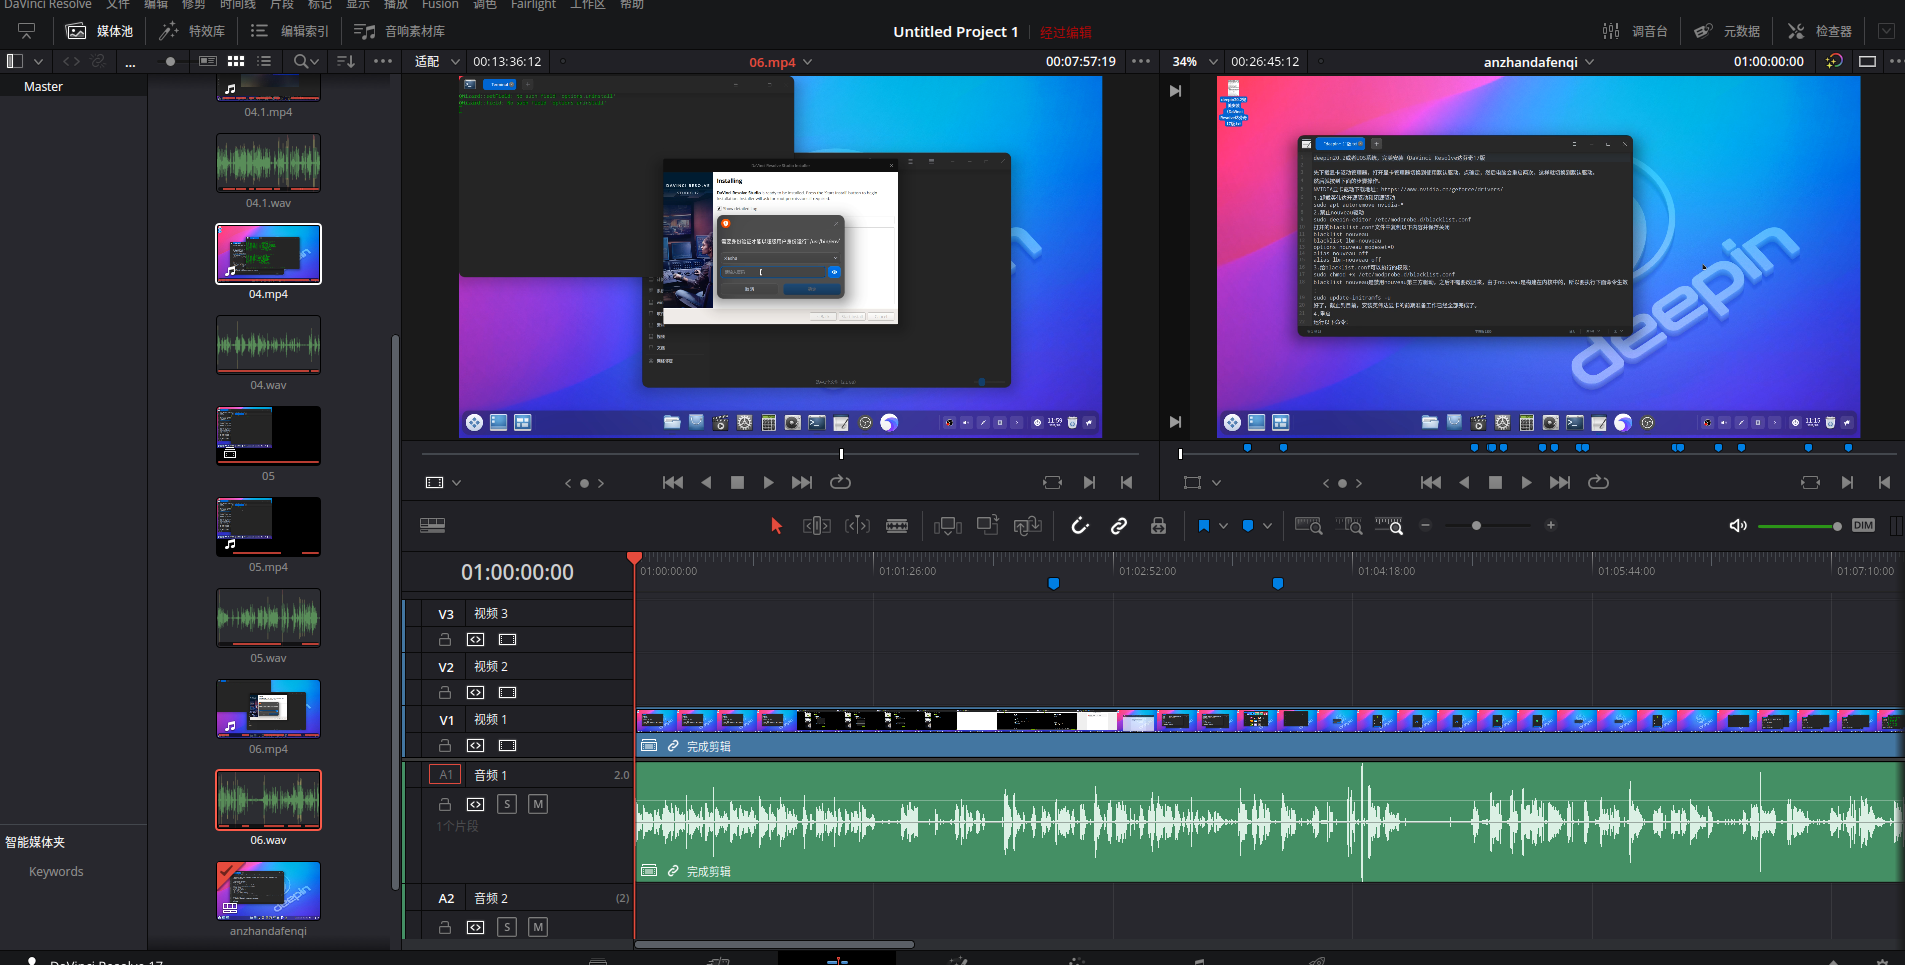Click the speaker volume icon beside DIM
Screen dimensions: 1905x965
pos(1738,526)
